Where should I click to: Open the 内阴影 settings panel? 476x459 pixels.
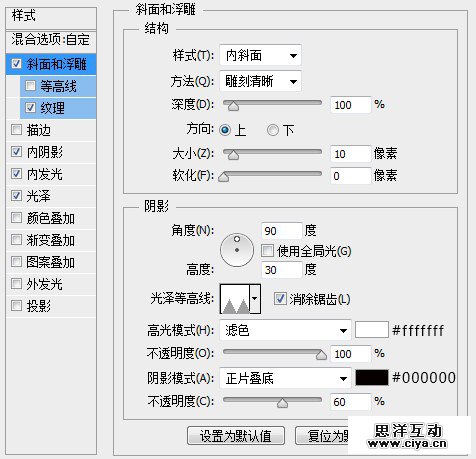click(x=45, y=152)
